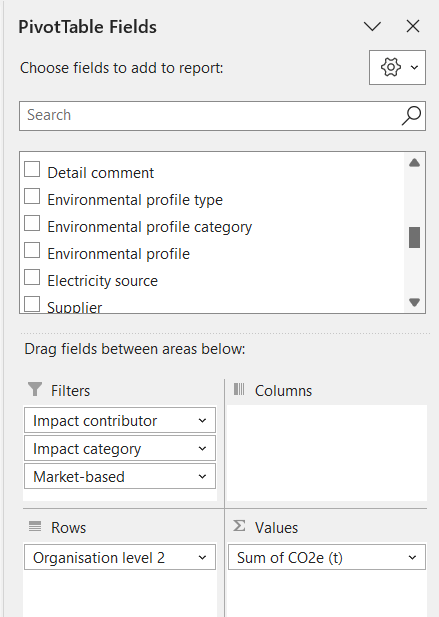Viewport: 439px width, 617px height.
Task: Click the Filters funnel icon
Action: pyautogui.click(x=35, y=389)
